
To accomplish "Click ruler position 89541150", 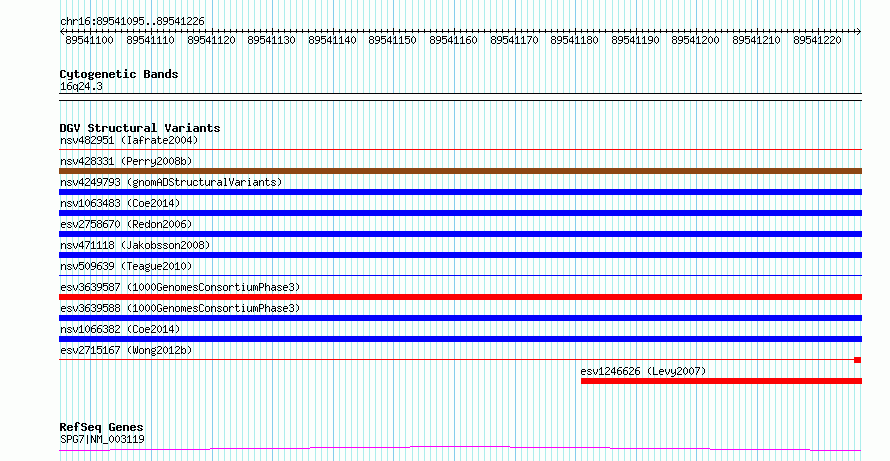I will (392, 40).
